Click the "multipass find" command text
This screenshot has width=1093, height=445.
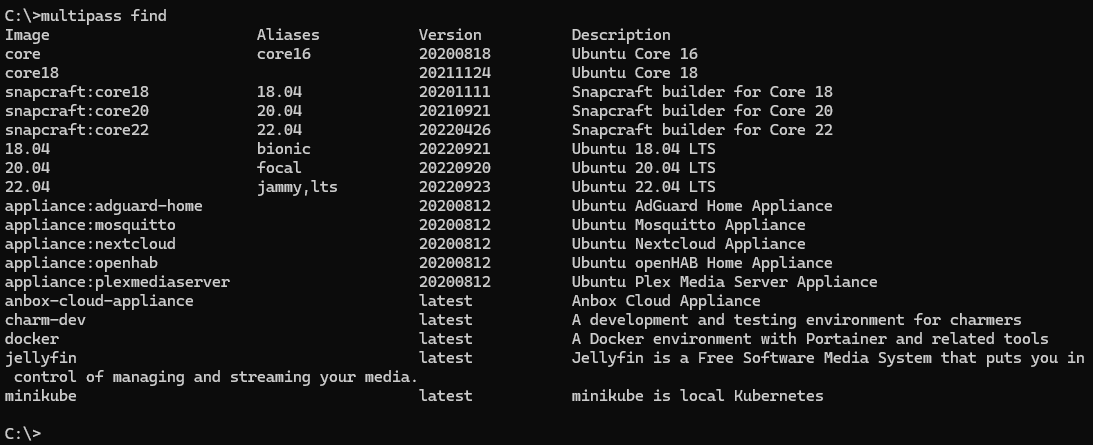(x=107, y=16)
